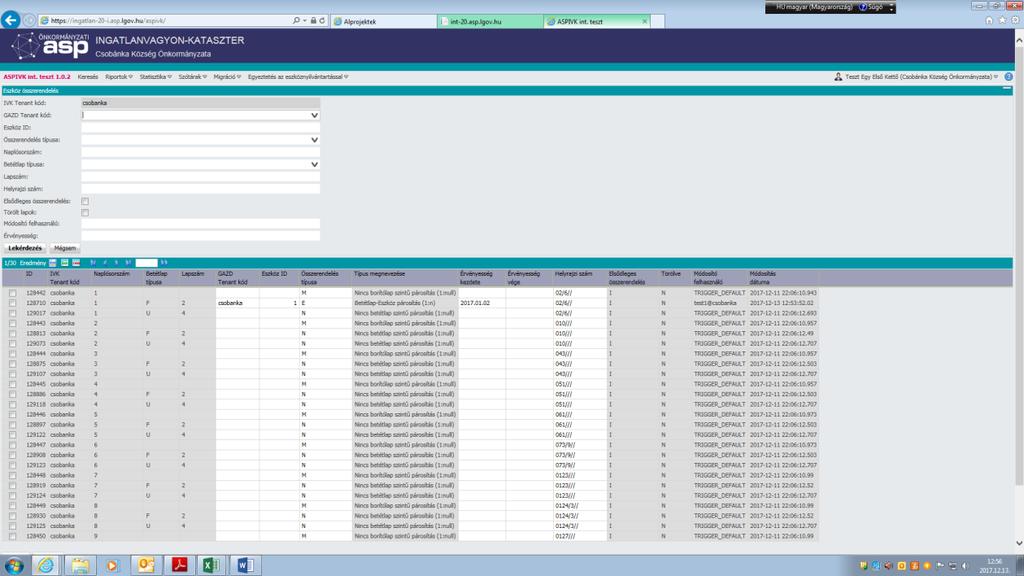This screenshot has height=576, width=1024.
Task: Switch to the Alprojektek browser tab
Action: pyautogui.click(x=383, y=22)
